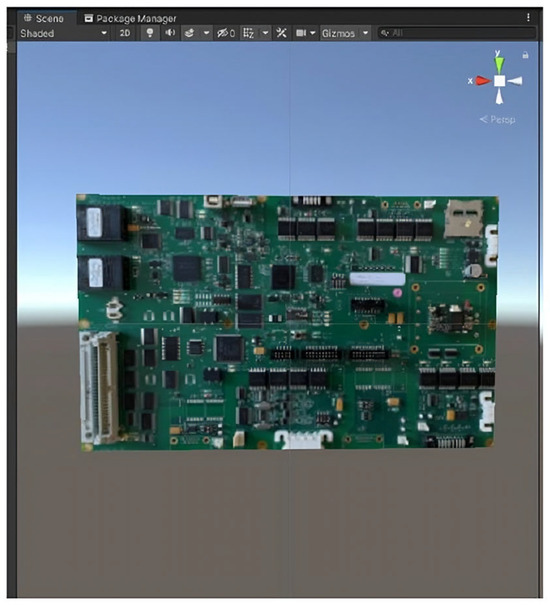
Task: Open the Package Manager tab
Action: [x=130, y=18]
